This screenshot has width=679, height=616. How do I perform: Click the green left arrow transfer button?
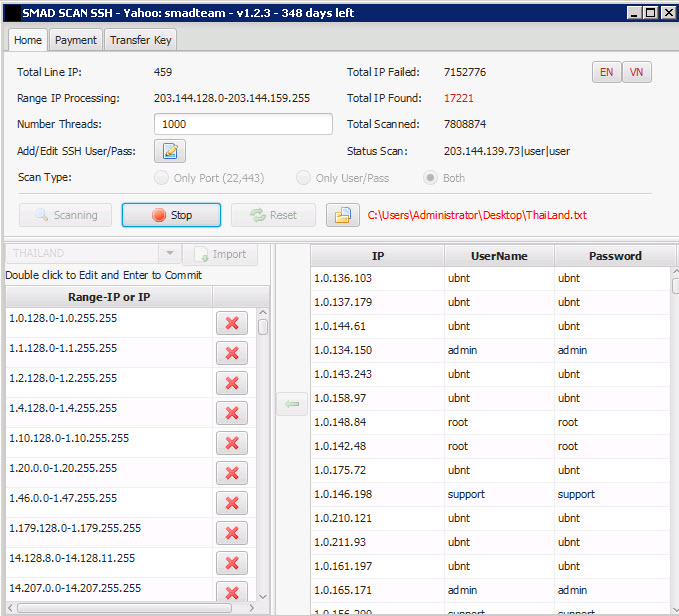292,404
